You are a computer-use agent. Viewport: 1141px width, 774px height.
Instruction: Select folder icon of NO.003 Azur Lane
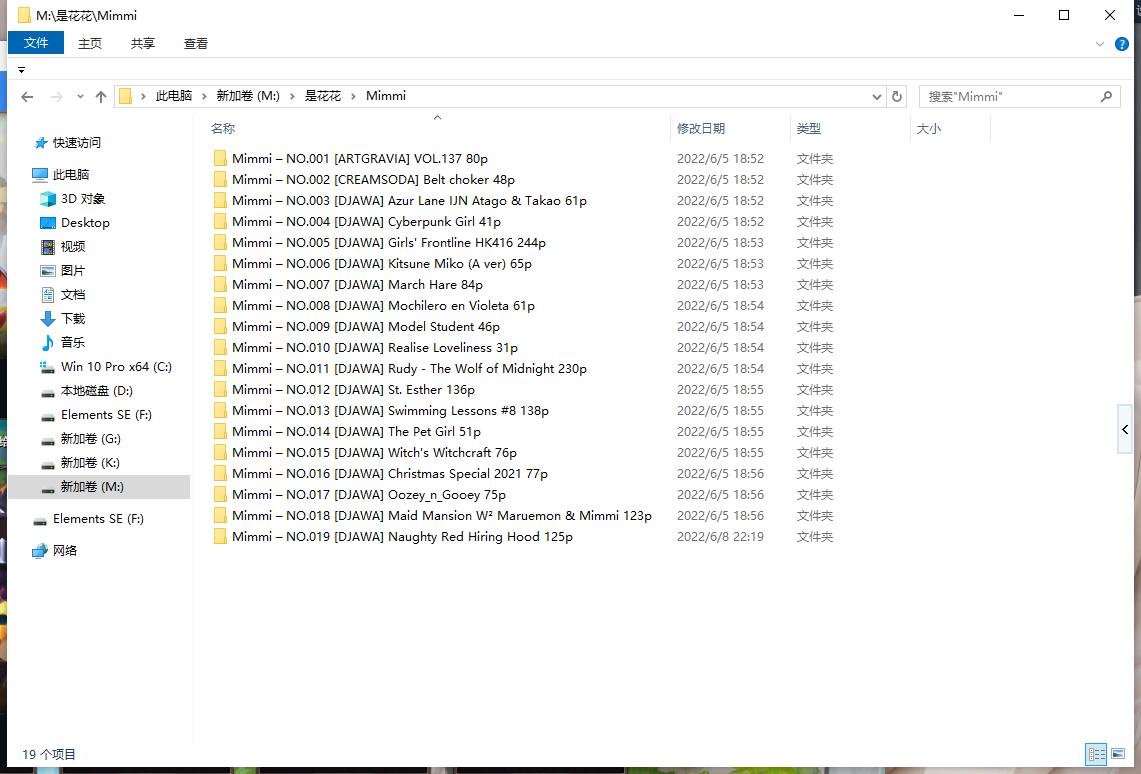220,201
